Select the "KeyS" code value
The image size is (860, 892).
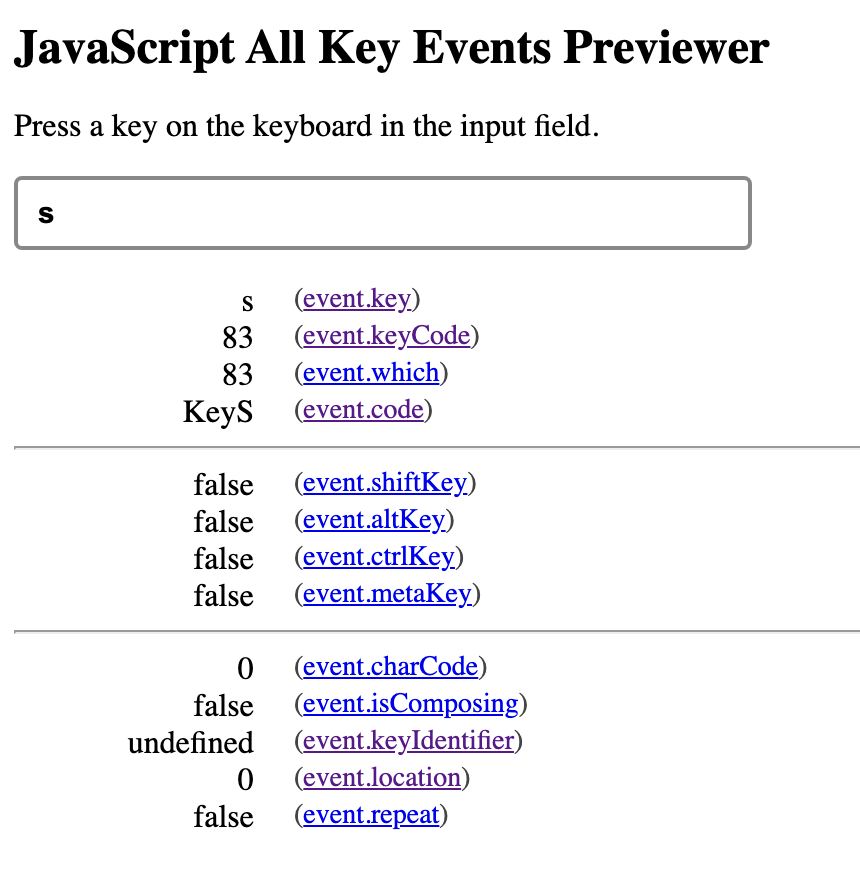pos(218,411)
